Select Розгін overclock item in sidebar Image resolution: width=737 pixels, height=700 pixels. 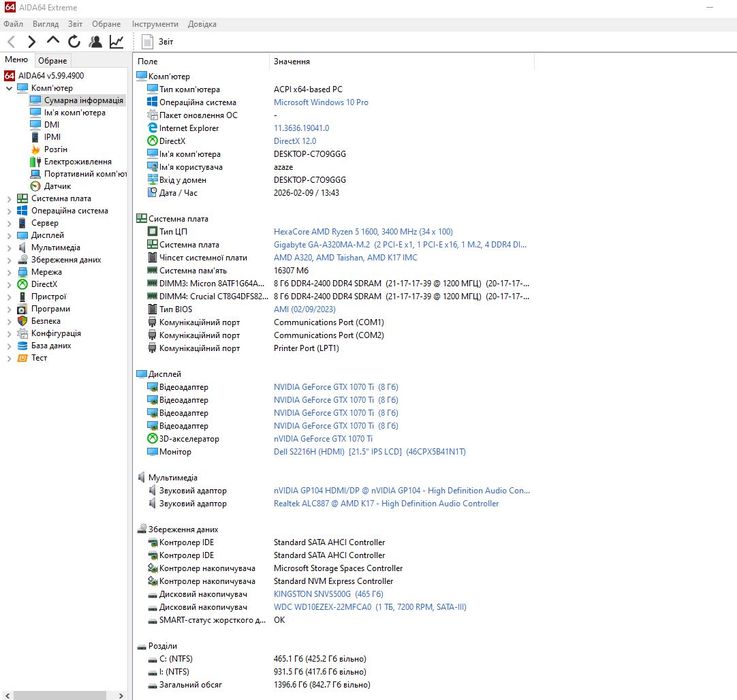coord(55,149)
